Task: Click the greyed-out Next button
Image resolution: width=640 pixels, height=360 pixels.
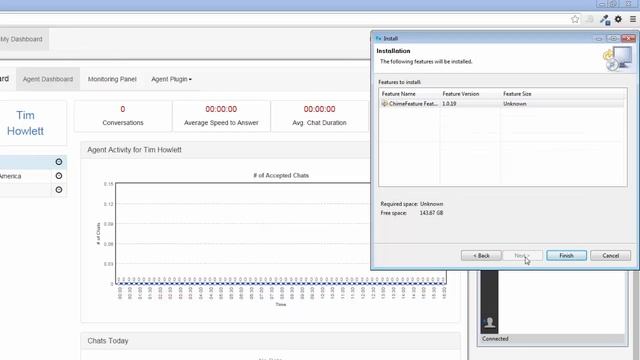Action: tap(522, 256)
